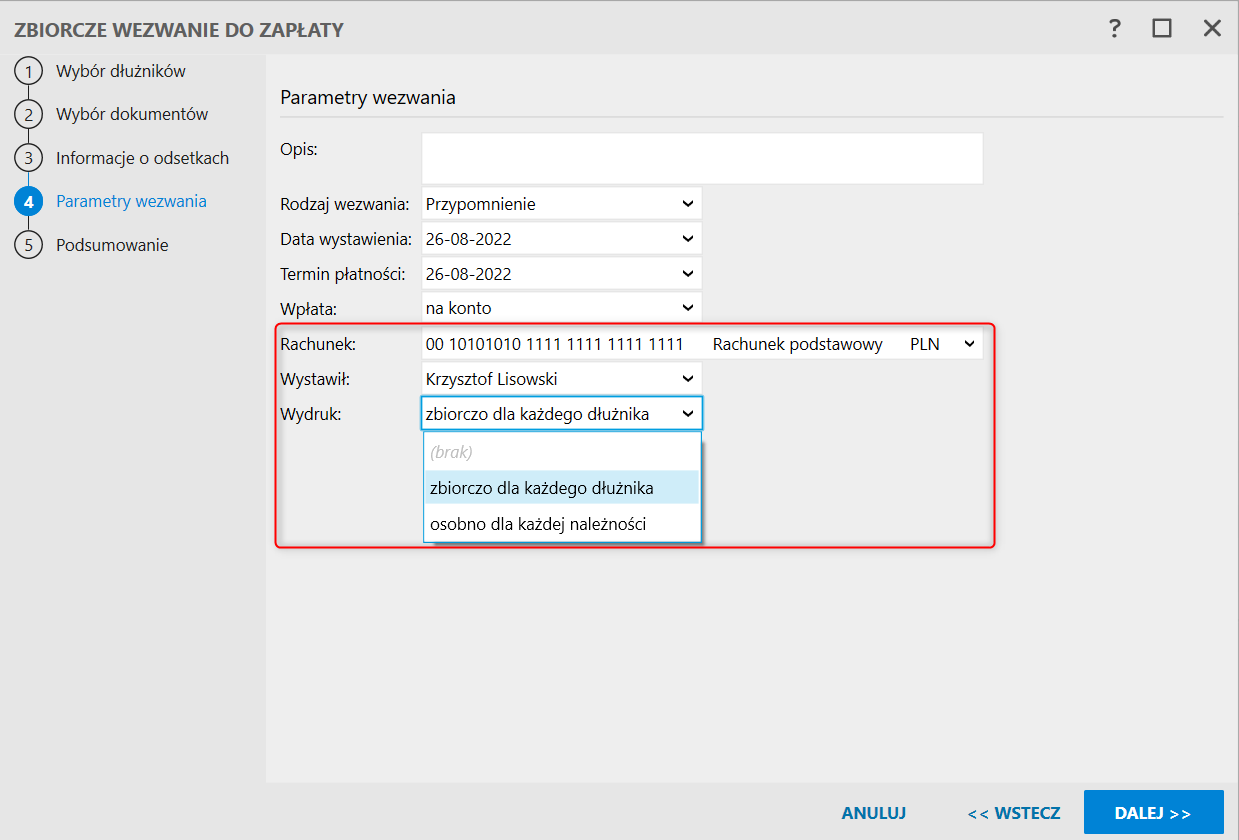Viewport: 1239px width, 840px height.
Task: Click the Rachunek podstawowy text
Action: (798, 344)
